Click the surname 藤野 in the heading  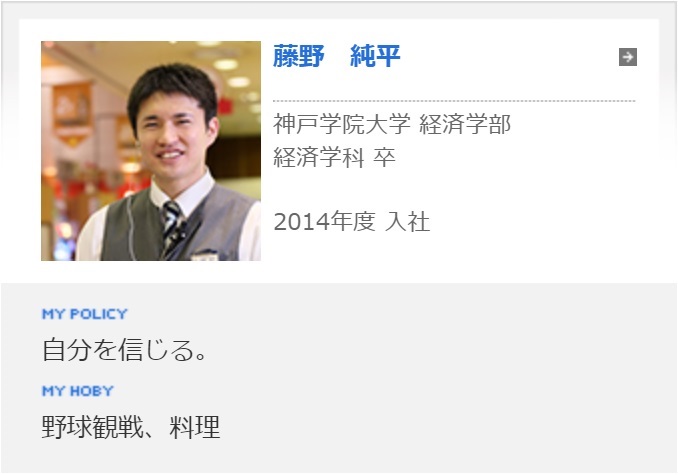coord(299,56)
